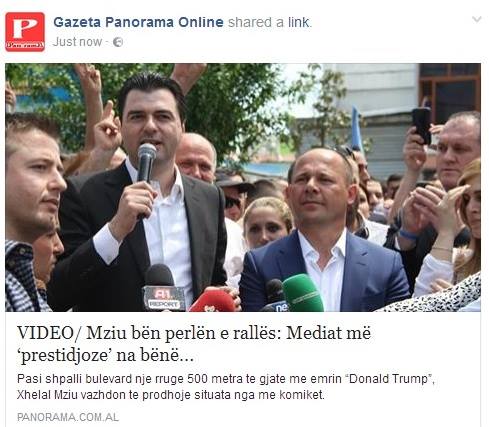Click the 'shared a link' text
489x427 pixels.
(270, 22)
